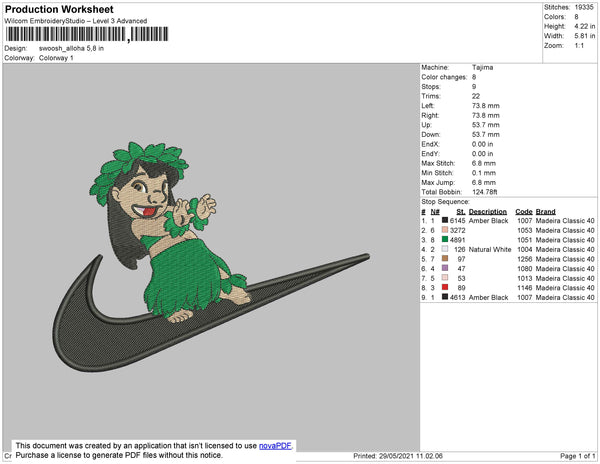
Task: Click the EndY value '0.00 in'
Action: pyautogui.click(x=483, y=154)
